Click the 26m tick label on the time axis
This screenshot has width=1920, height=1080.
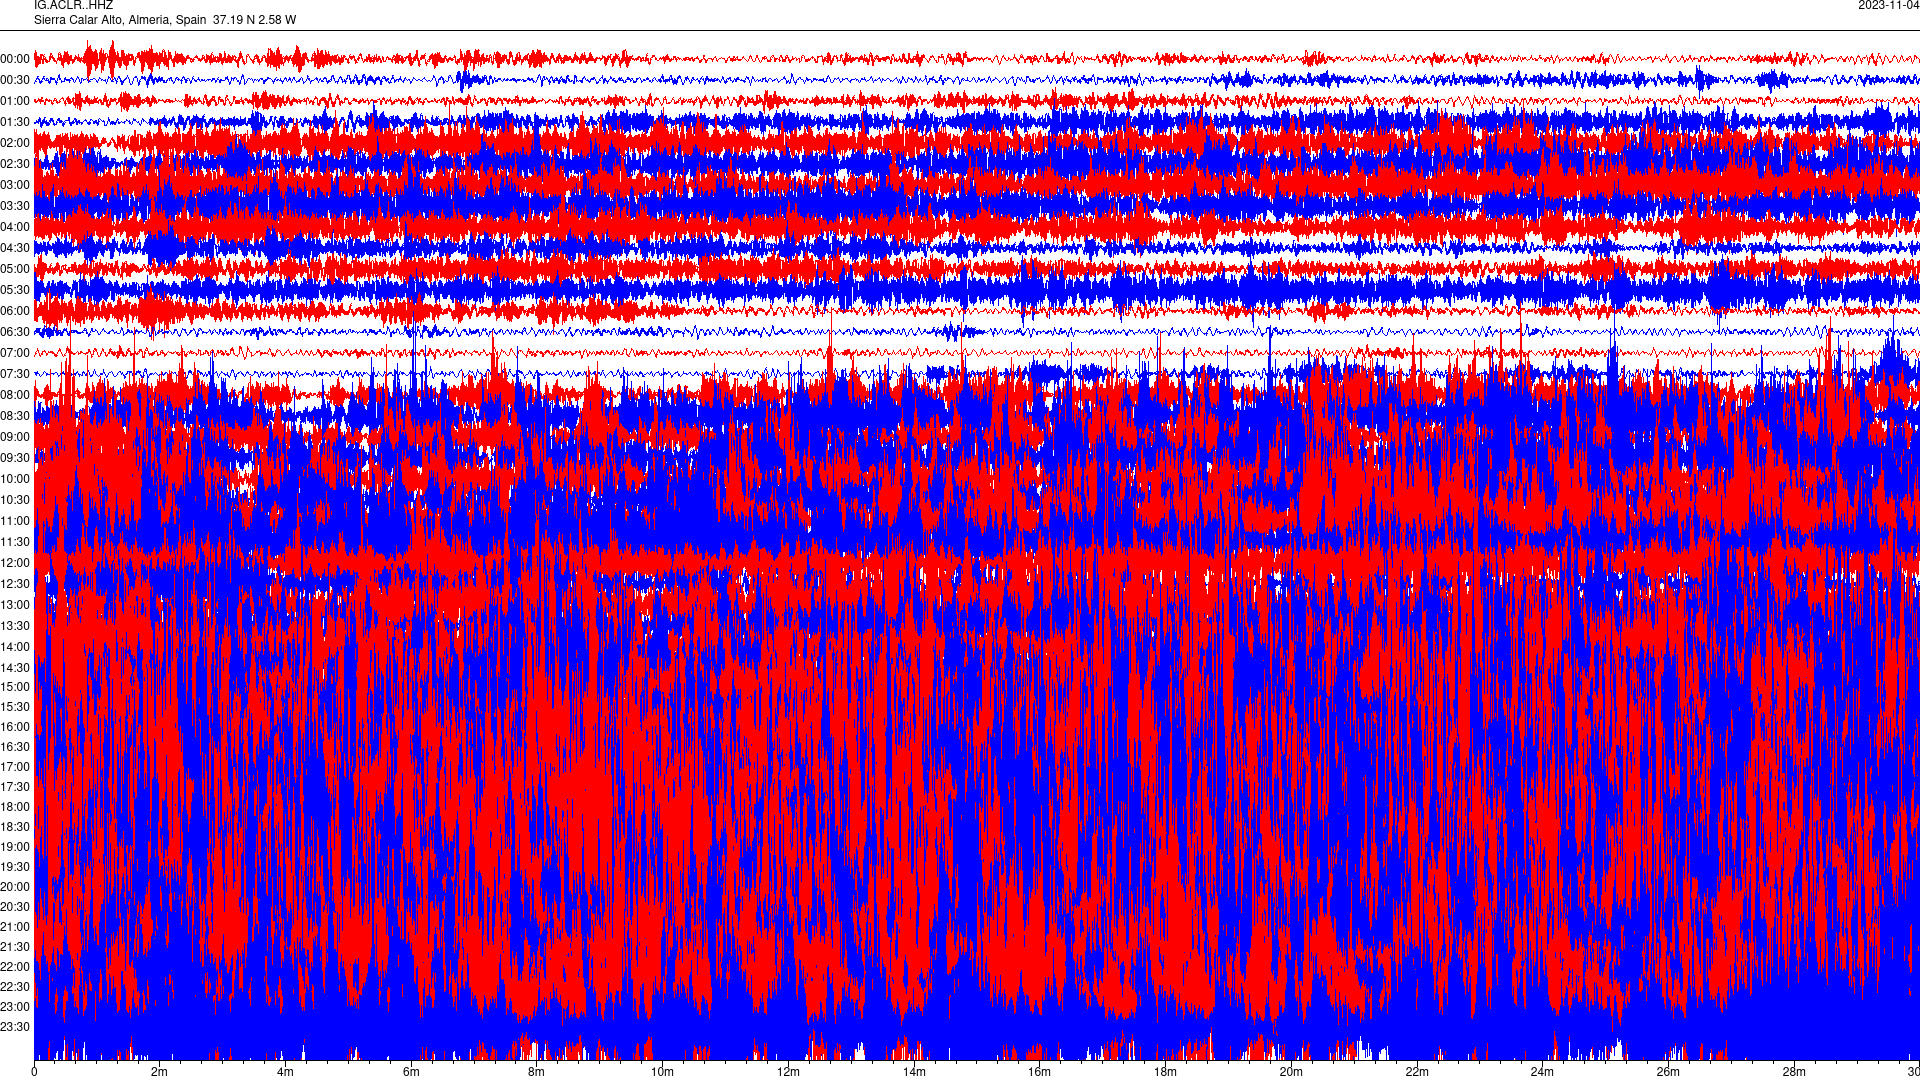pos(1668,1072)
